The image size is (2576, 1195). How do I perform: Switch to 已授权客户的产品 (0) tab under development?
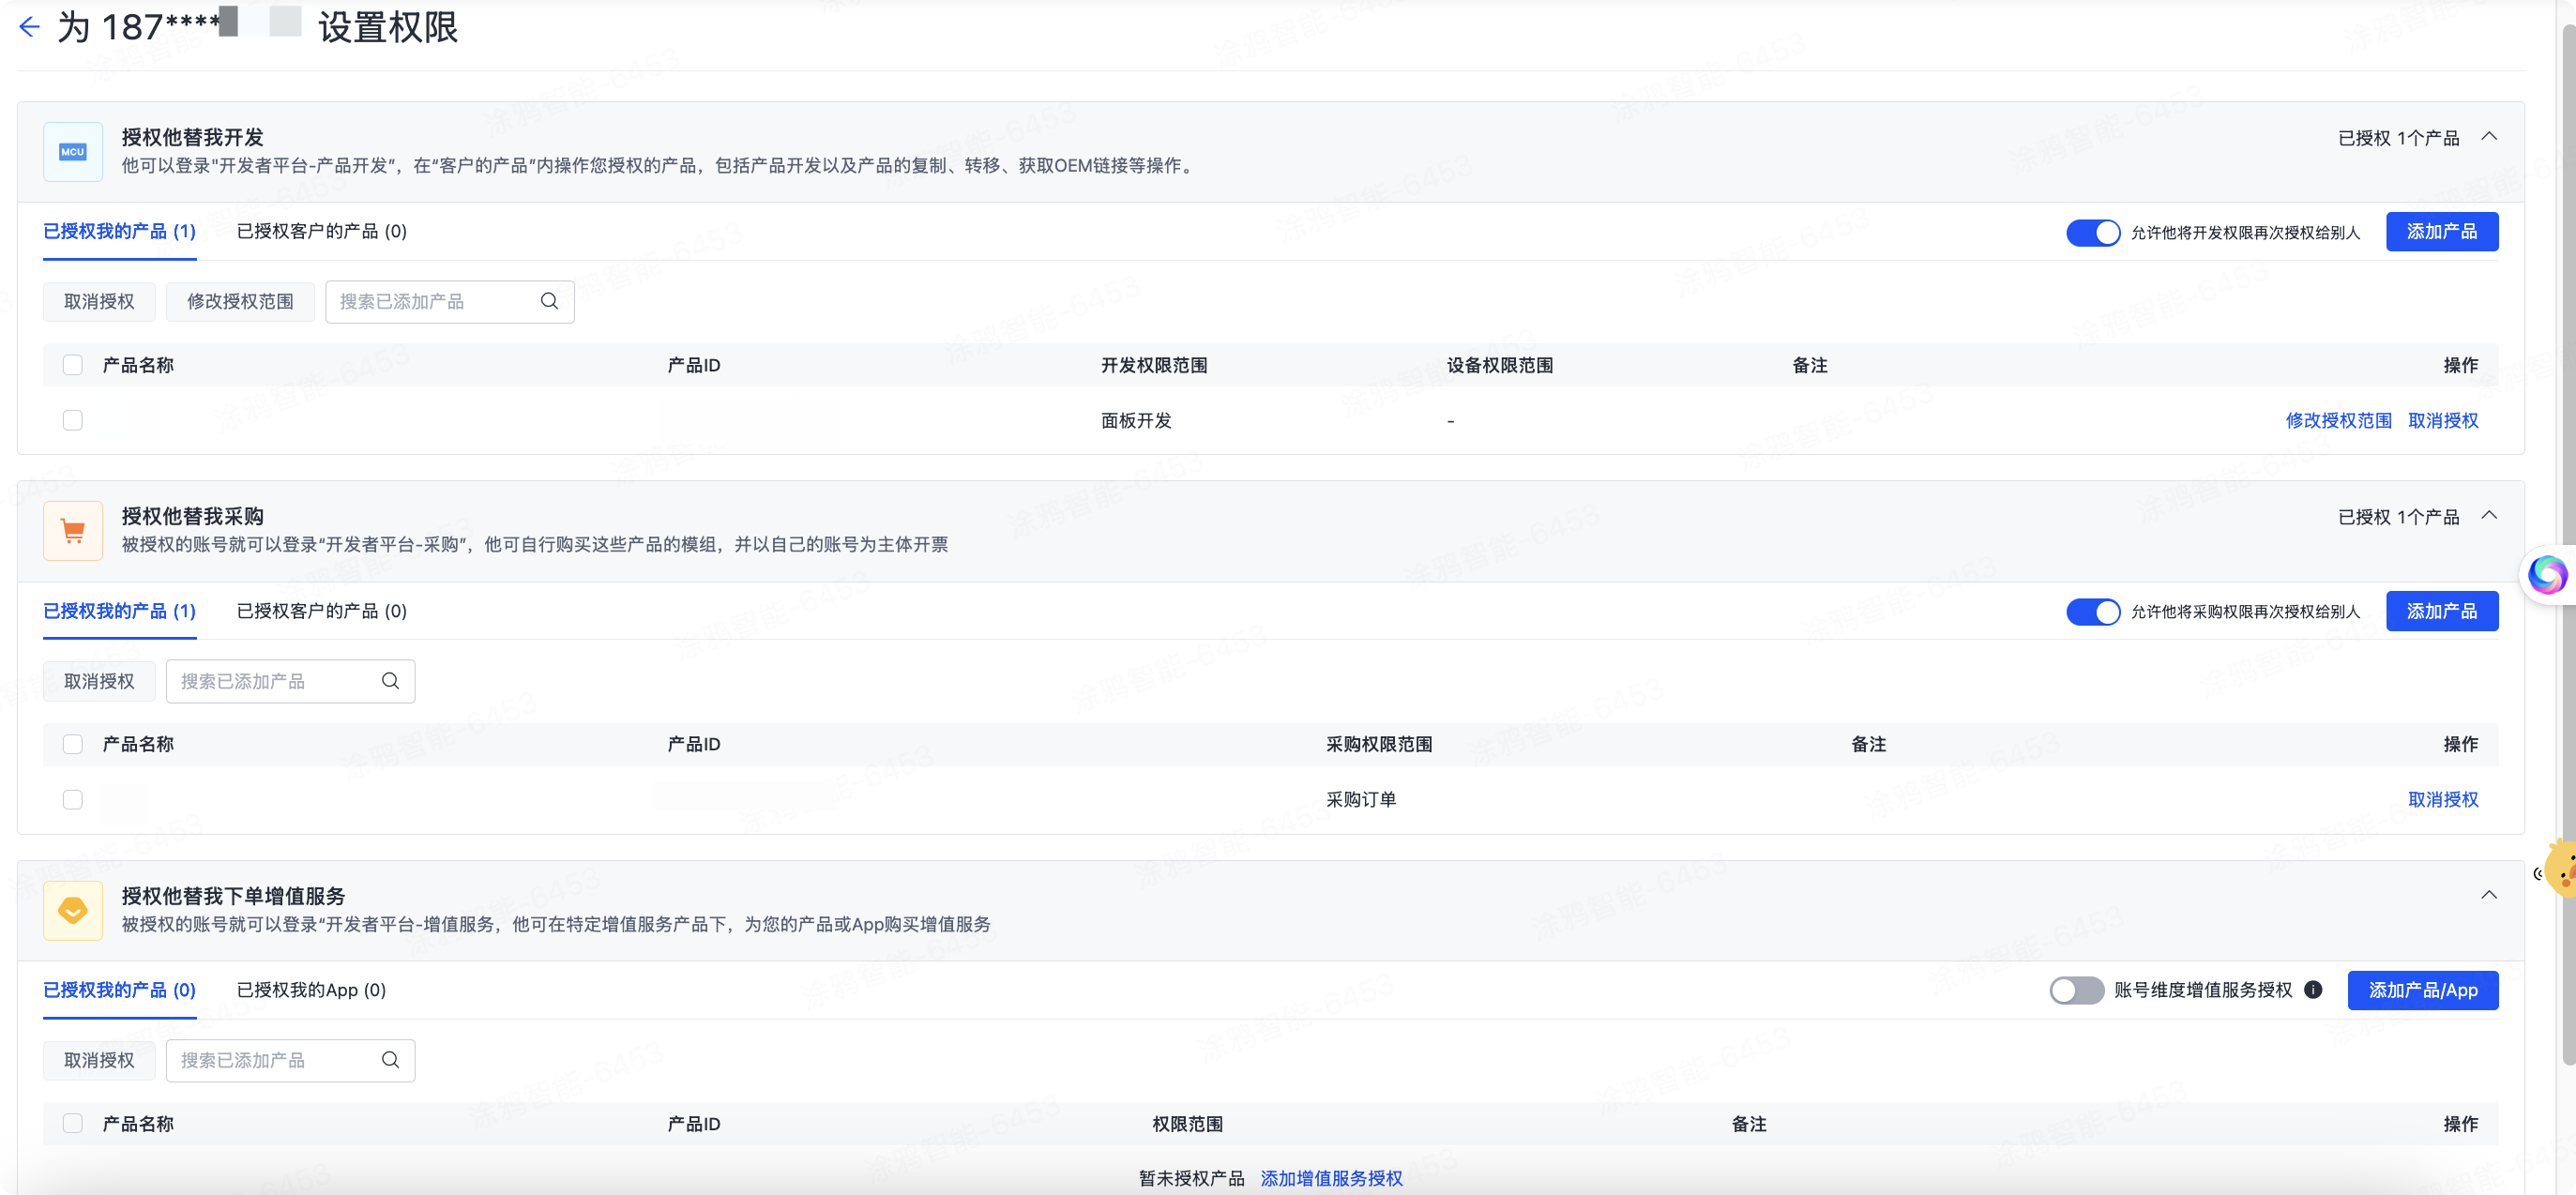click(322, 231)
